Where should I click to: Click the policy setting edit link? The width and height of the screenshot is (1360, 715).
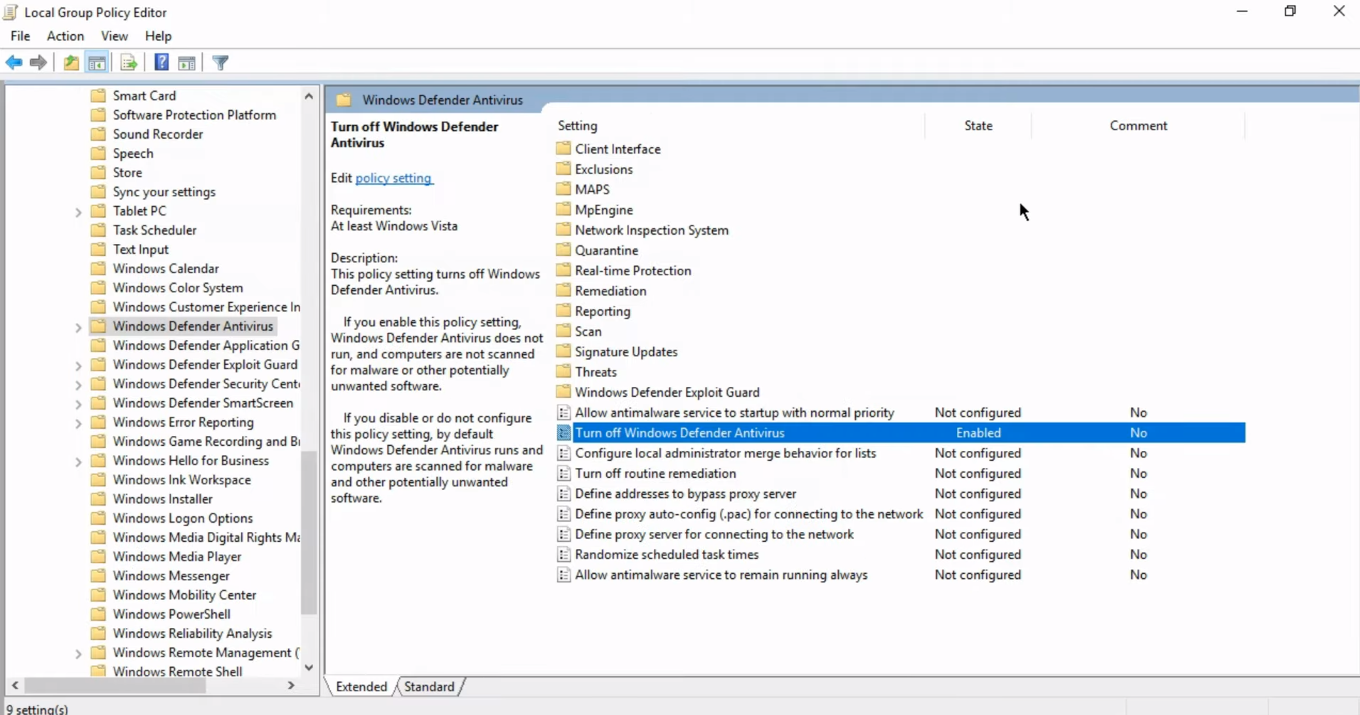pyautogui.click(x=393, y=178)
